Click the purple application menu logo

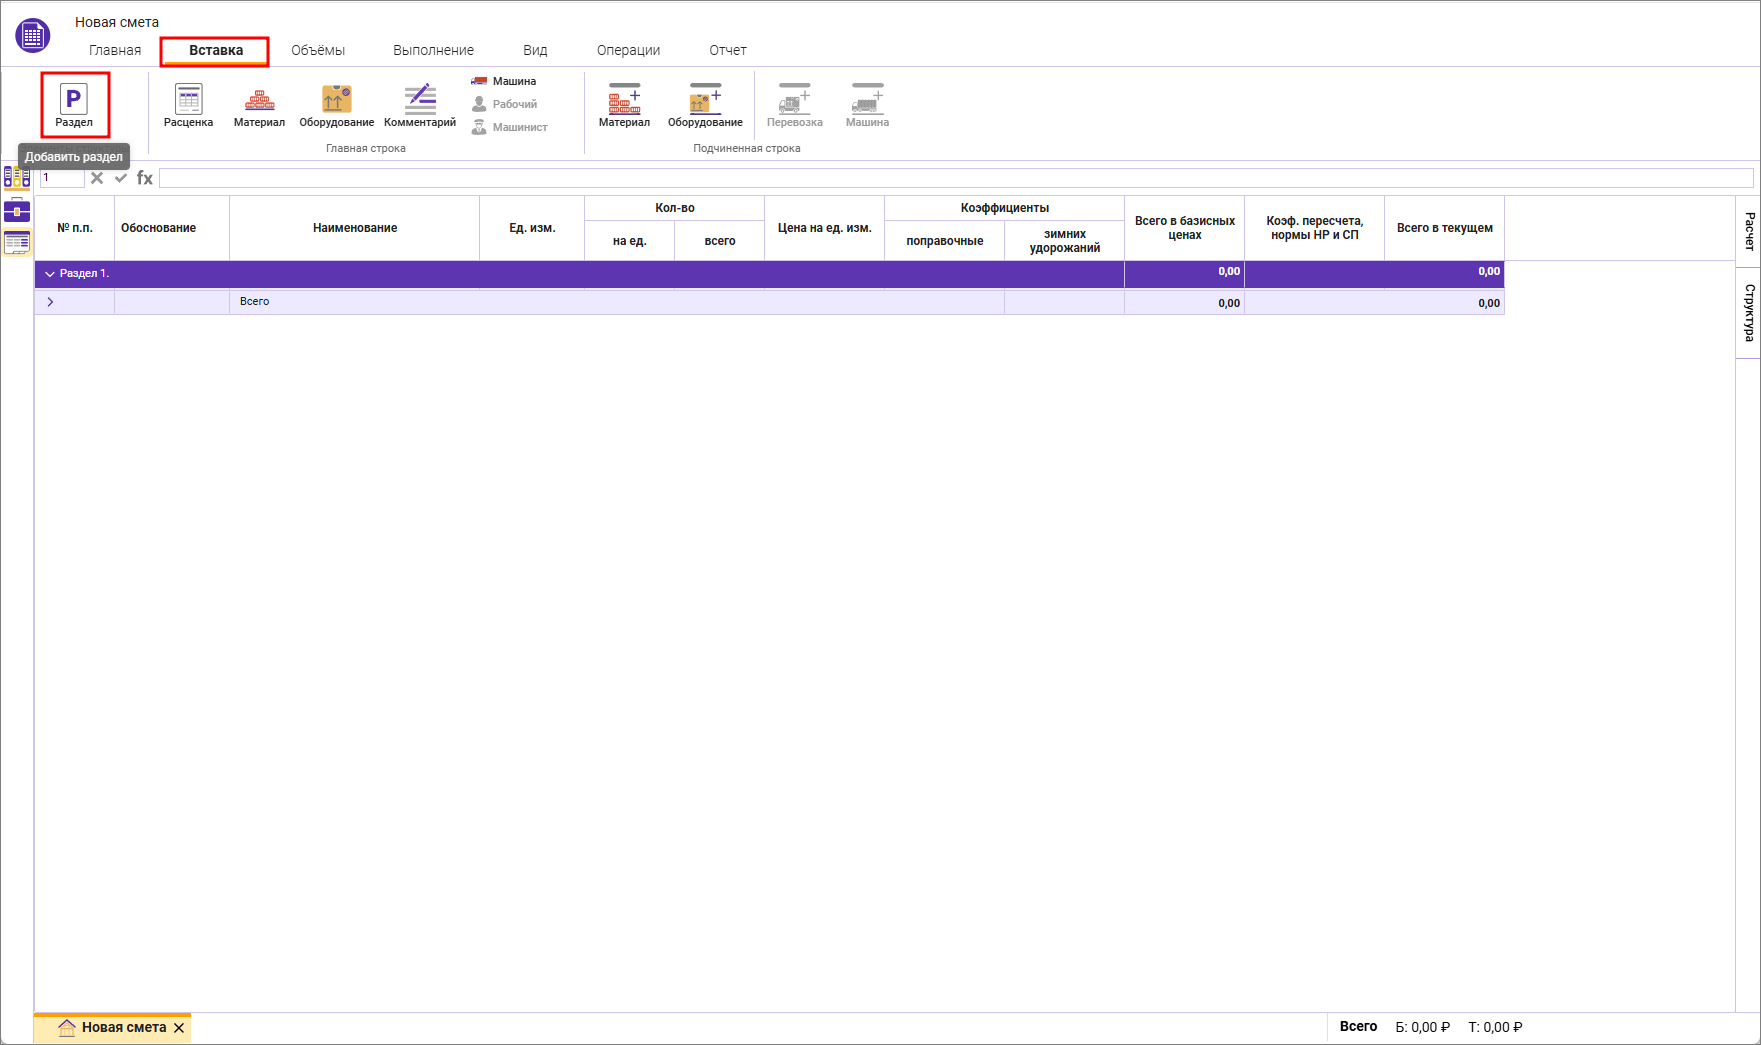click(x=32, y=36)
